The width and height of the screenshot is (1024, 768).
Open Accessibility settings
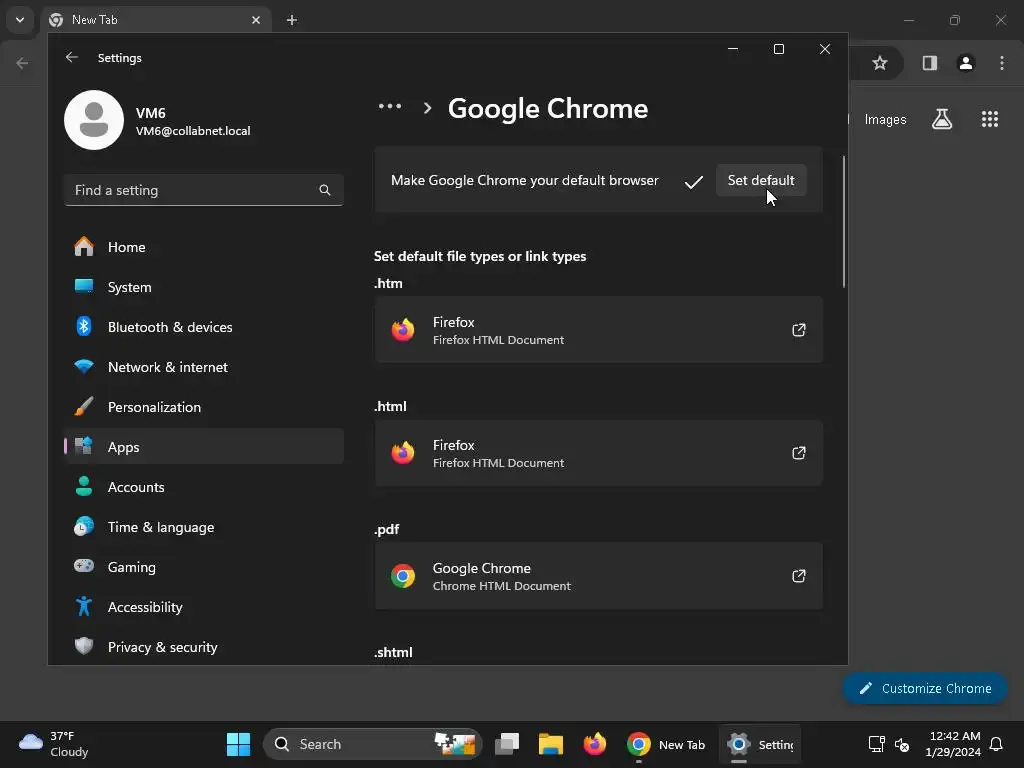click(x=204, y=607)
